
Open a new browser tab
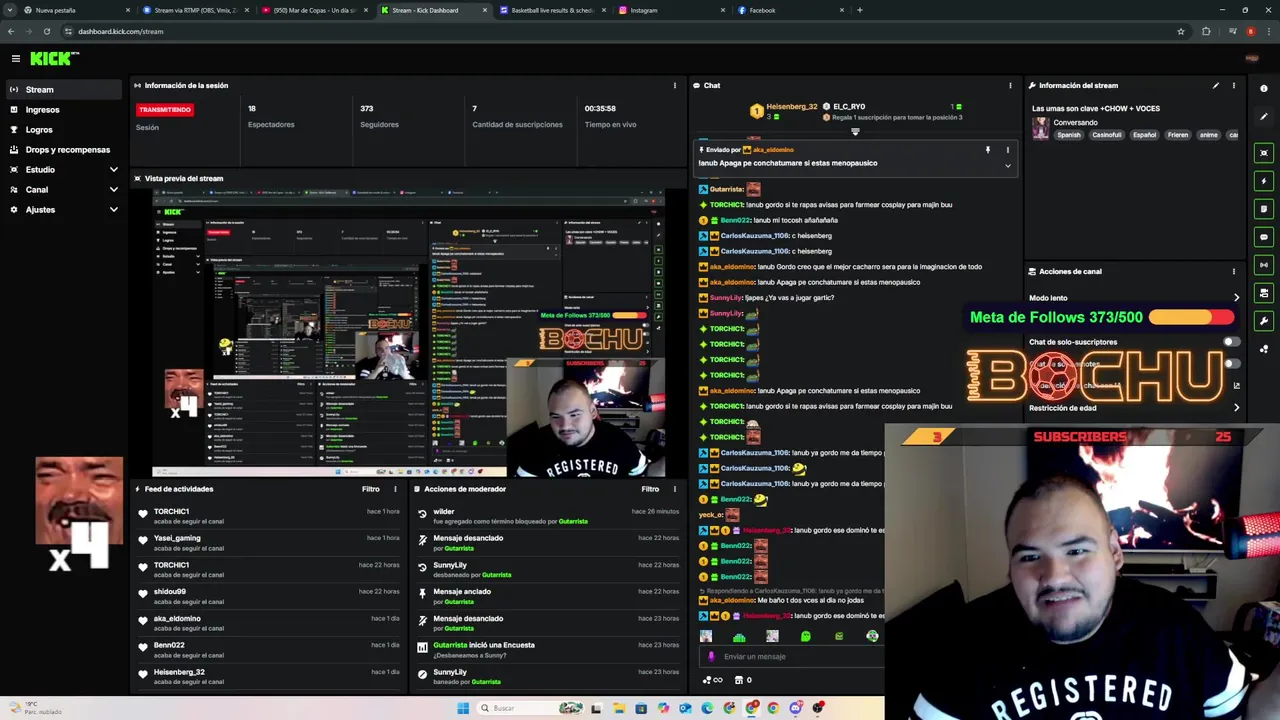[x=859, y=10]
